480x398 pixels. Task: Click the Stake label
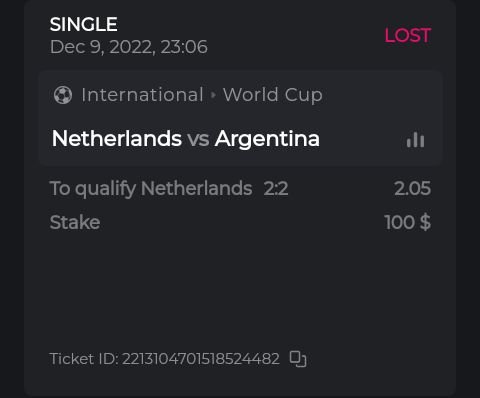(75, 222)
